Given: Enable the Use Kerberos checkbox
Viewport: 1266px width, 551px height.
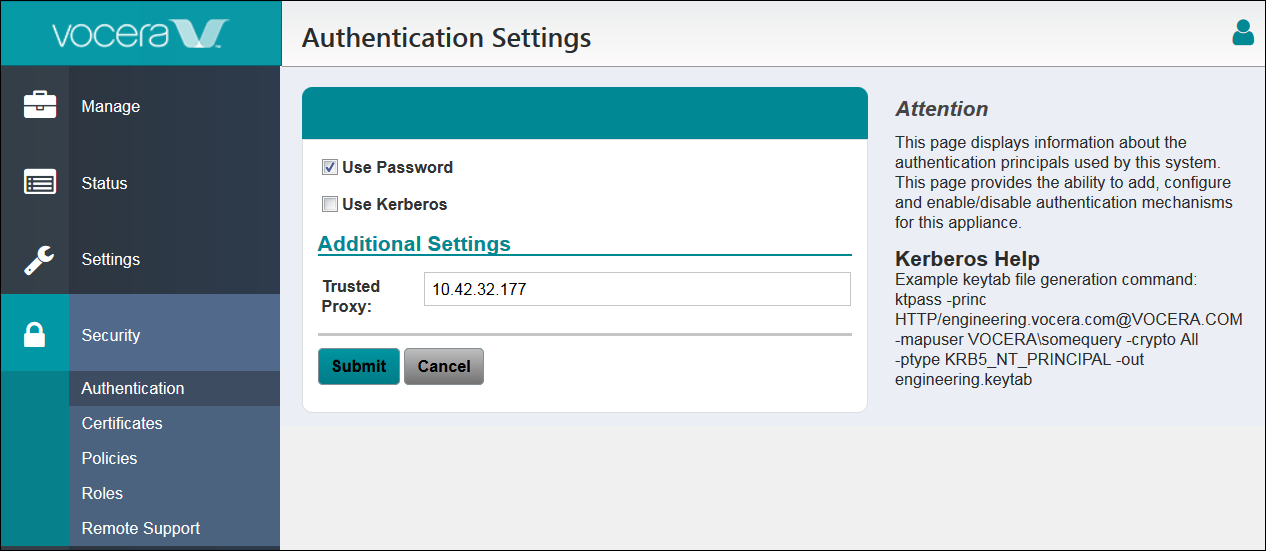Looking at the screenshot, I should pos(330,204).
